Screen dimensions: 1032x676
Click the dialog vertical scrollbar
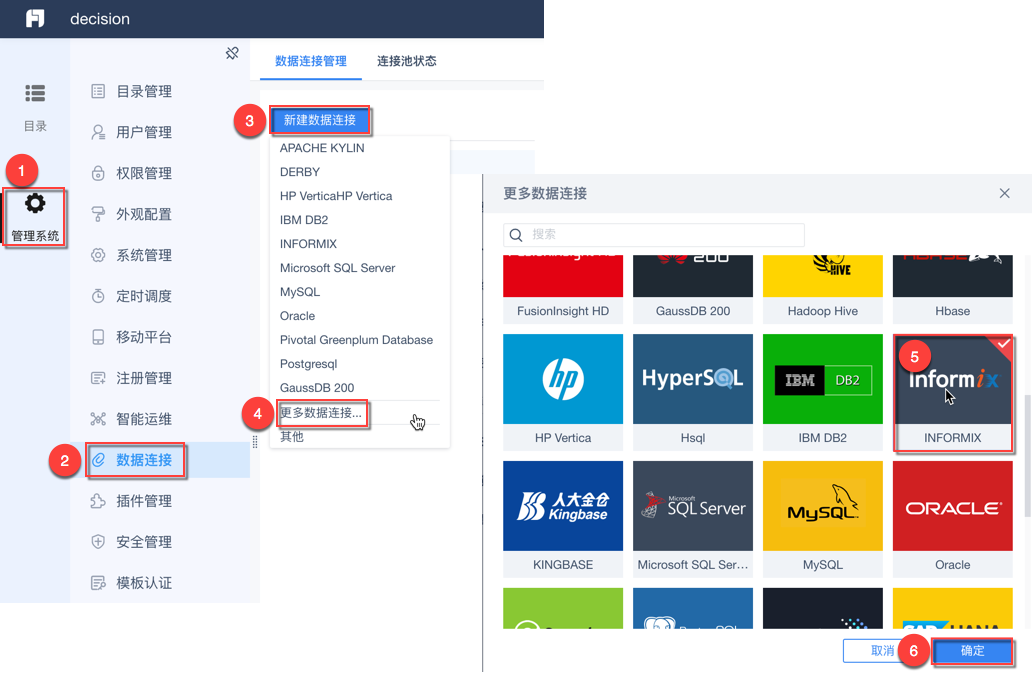[1027, 455]
